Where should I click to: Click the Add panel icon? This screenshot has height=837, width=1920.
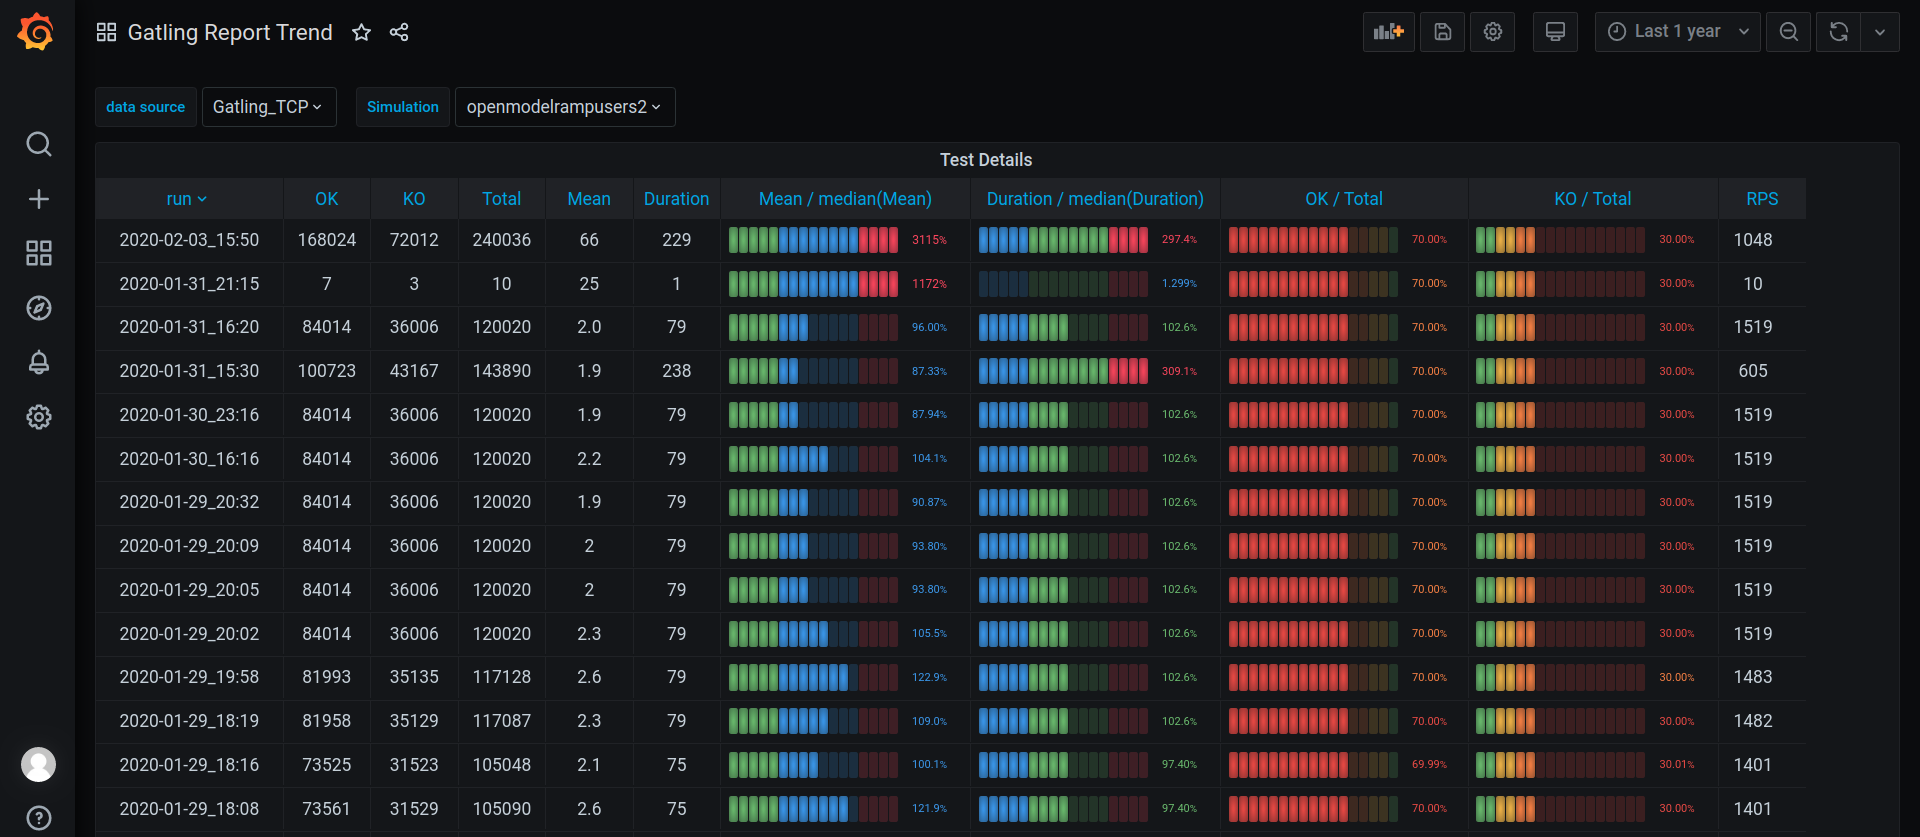1388,32
